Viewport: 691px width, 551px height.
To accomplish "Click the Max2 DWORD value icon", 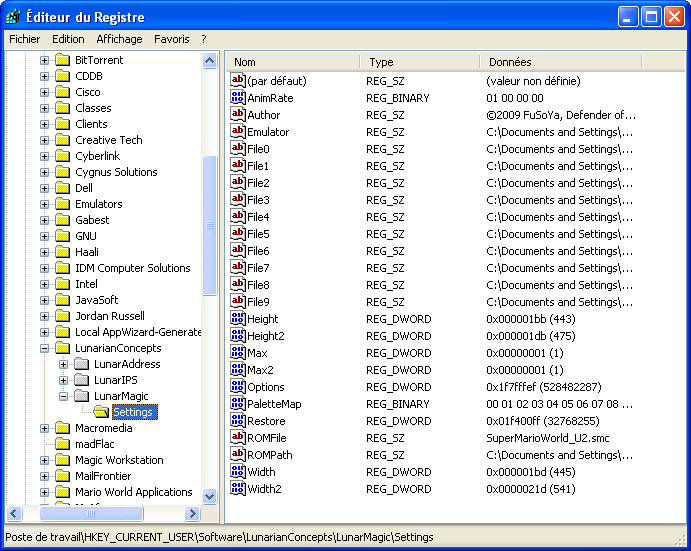I will 238,369.
